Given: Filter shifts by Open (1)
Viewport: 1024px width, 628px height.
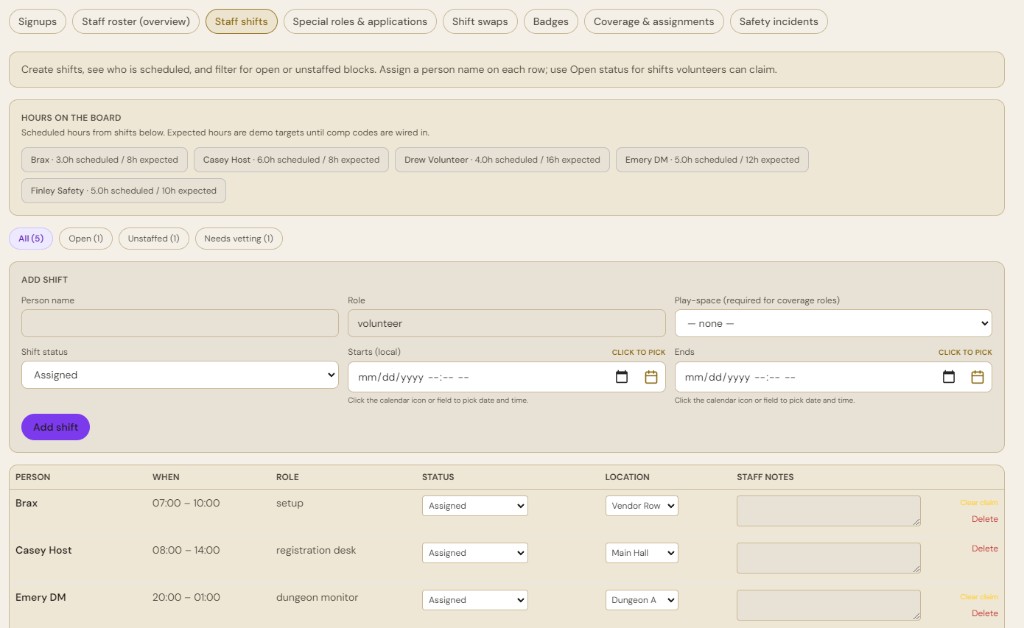Looking at the screenshot, I should [x=86, y=238].
